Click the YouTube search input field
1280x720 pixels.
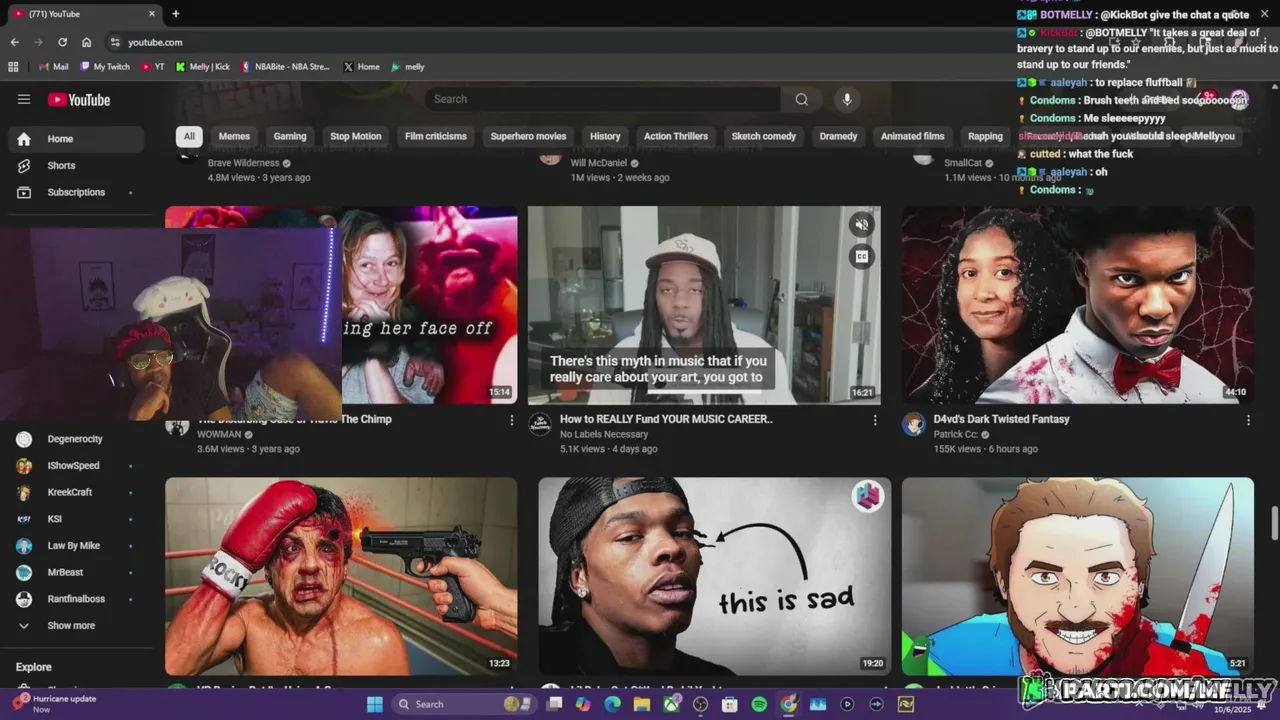(603, 99)
